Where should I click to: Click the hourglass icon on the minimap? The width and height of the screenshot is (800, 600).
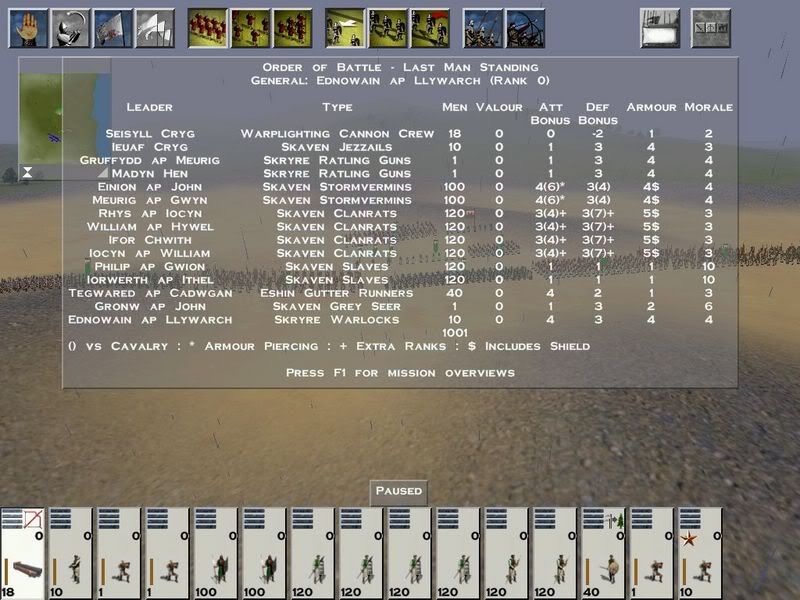[28, 172]
